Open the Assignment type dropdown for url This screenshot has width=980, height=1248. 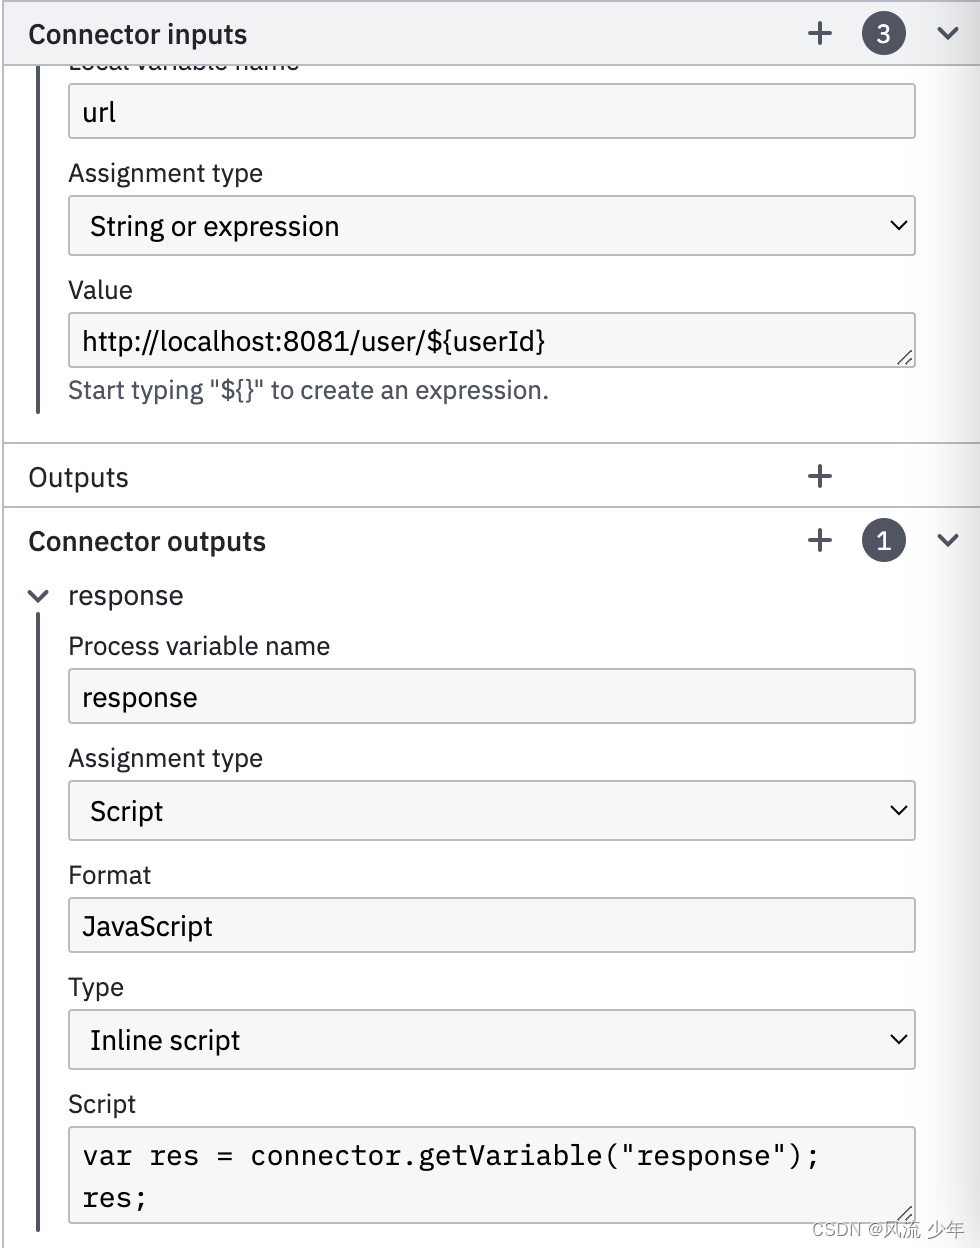pos(492,226)
